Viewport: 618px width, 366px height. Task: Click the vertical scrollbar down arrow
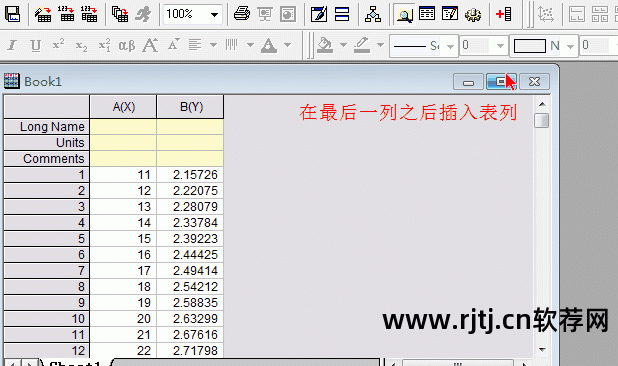click(x=542, y=349)
